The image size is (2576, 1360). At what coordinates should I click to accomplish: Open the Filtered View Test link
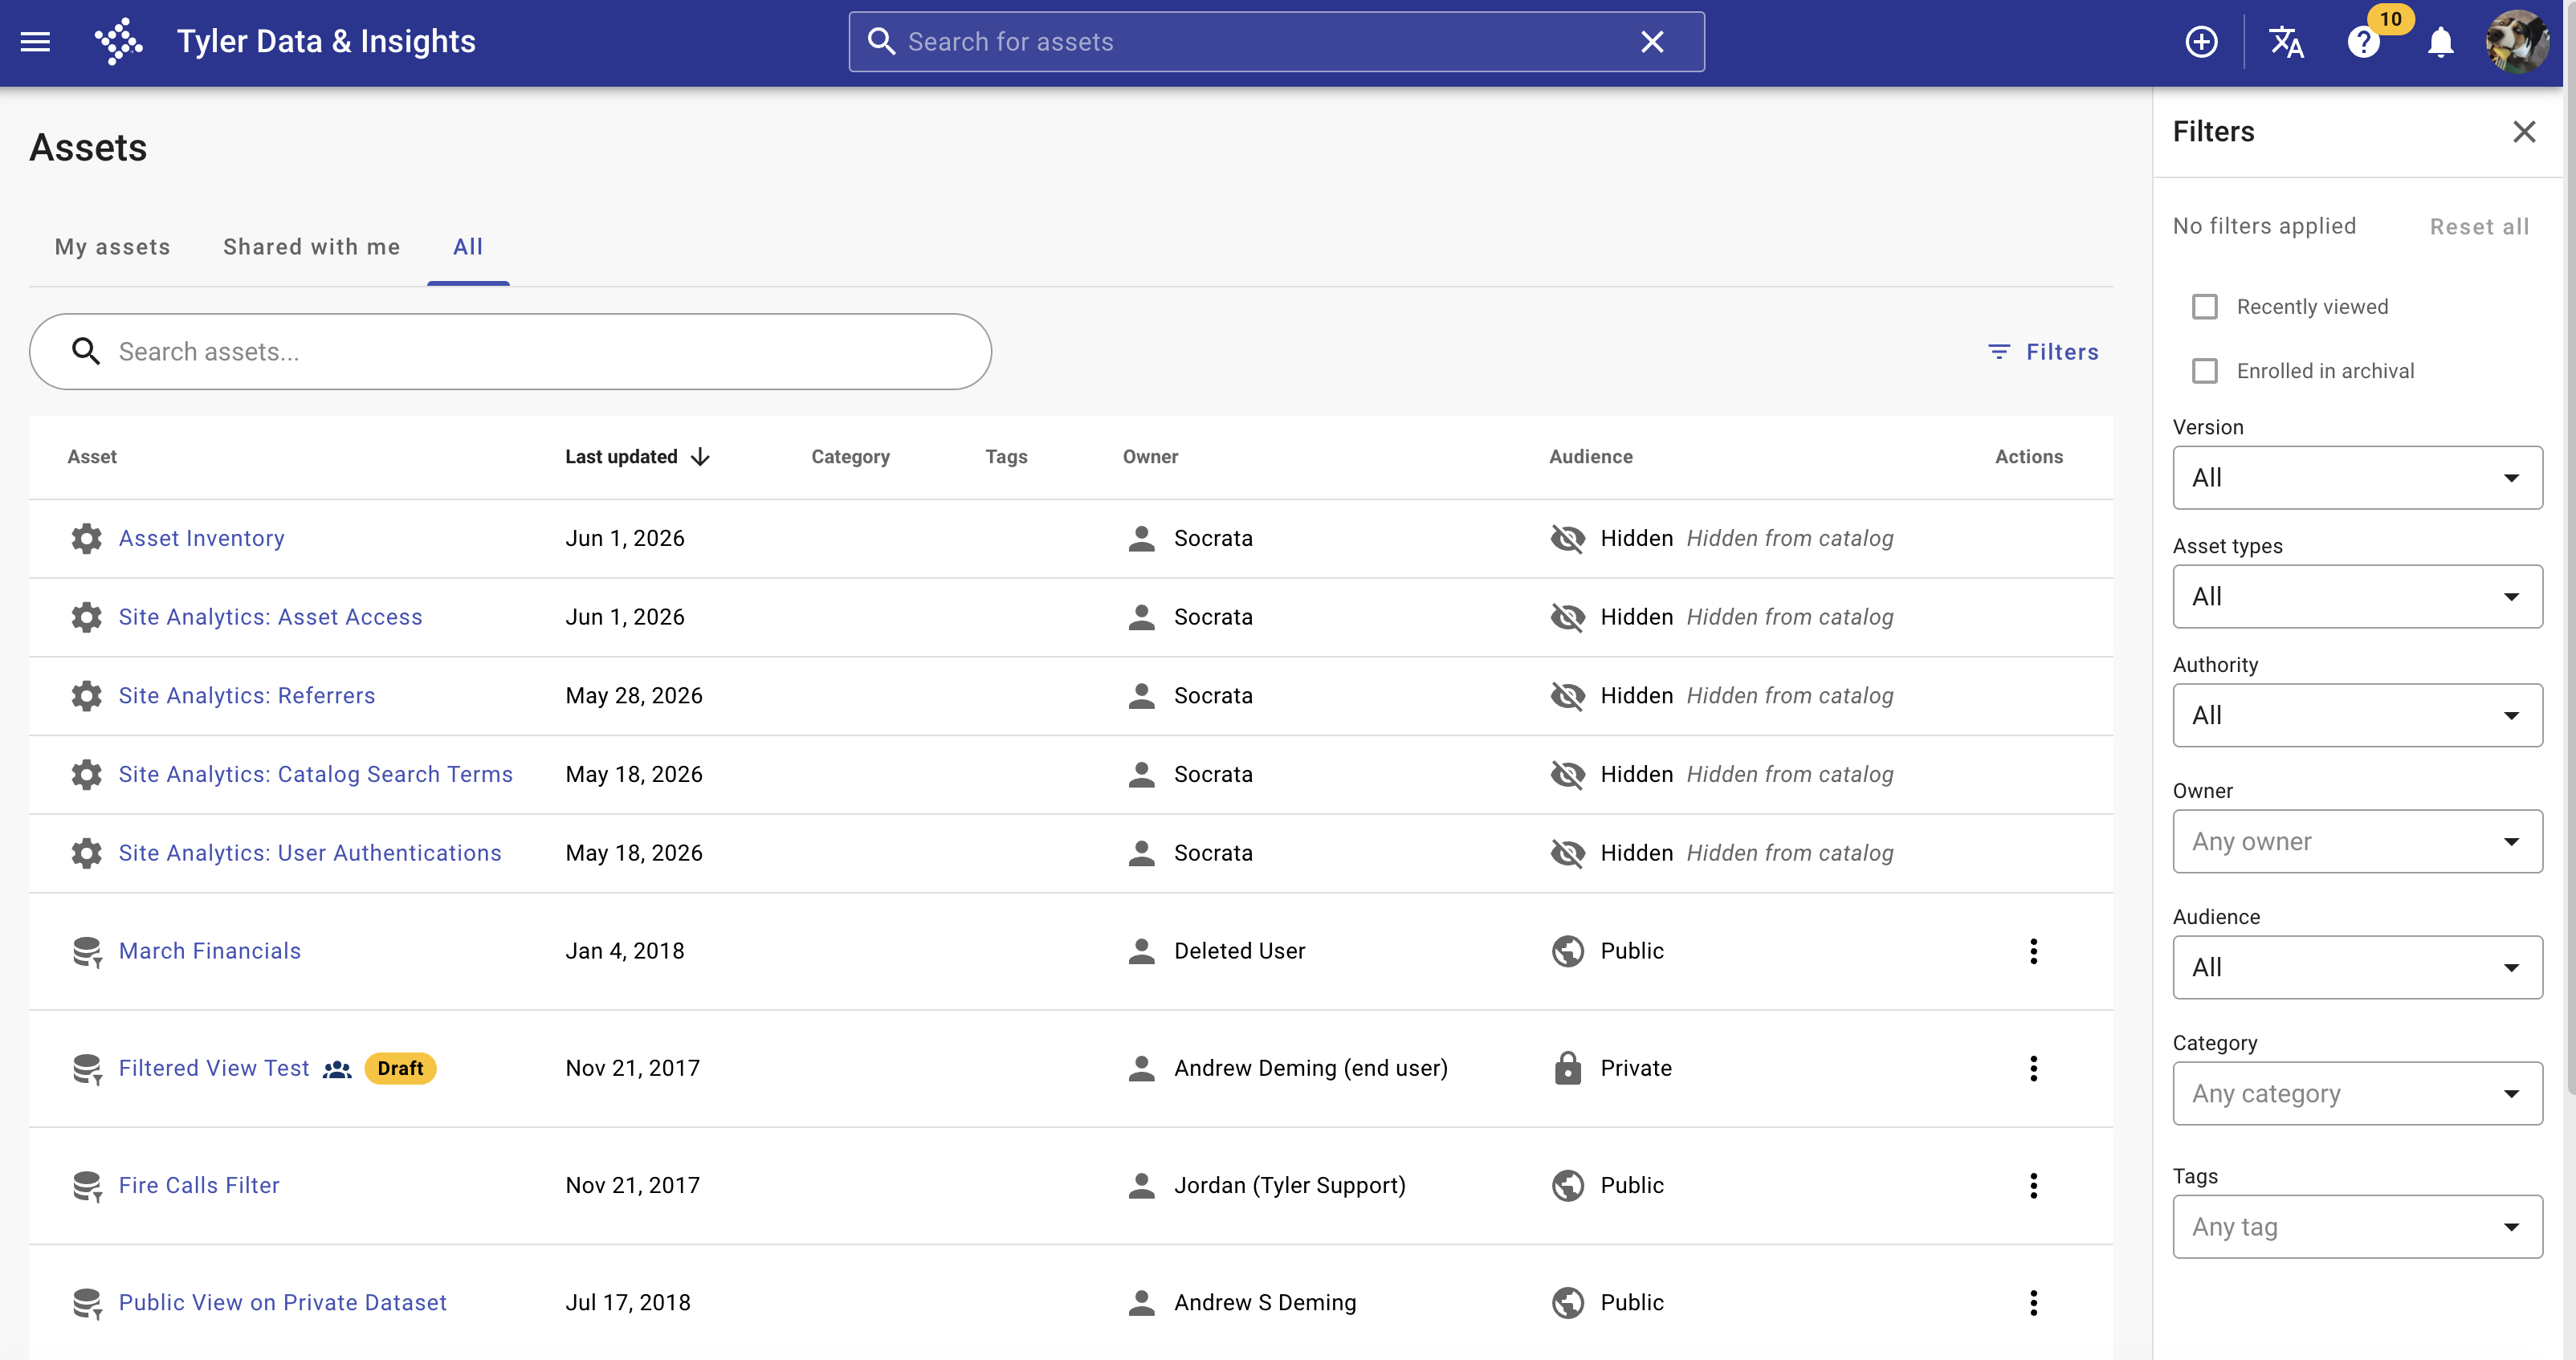[214, 1068]
